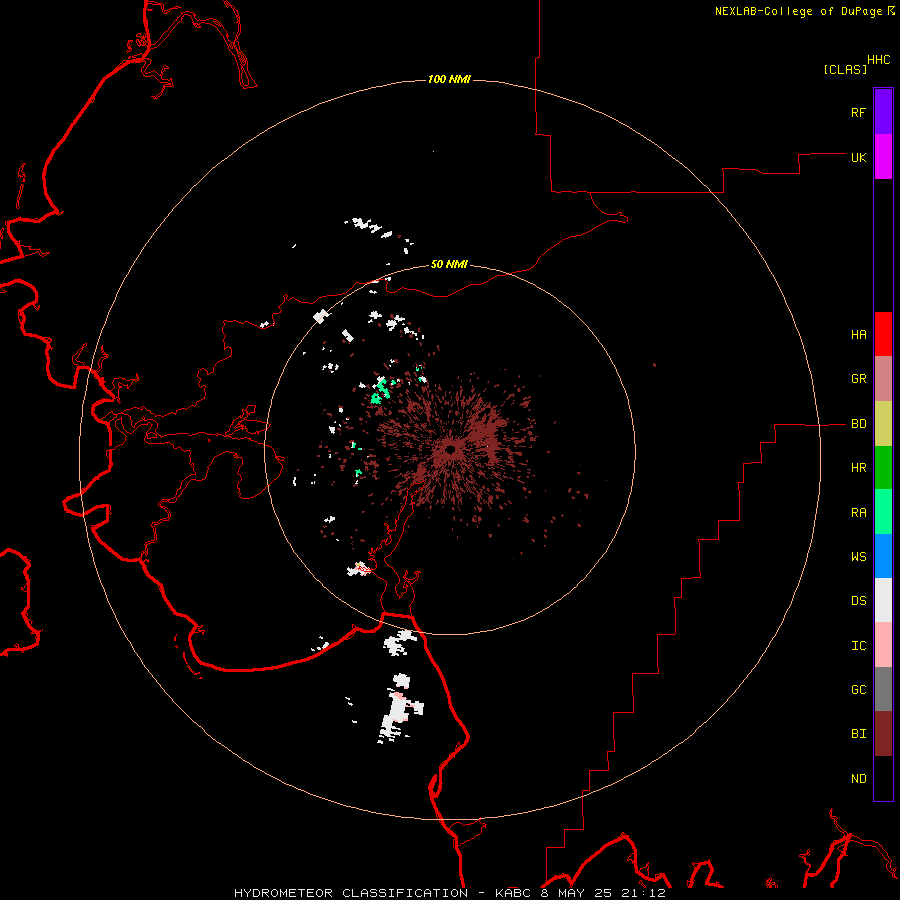Click the DS legend label
The height and width of the screenshot is (900, 900).
pos(858,601)
